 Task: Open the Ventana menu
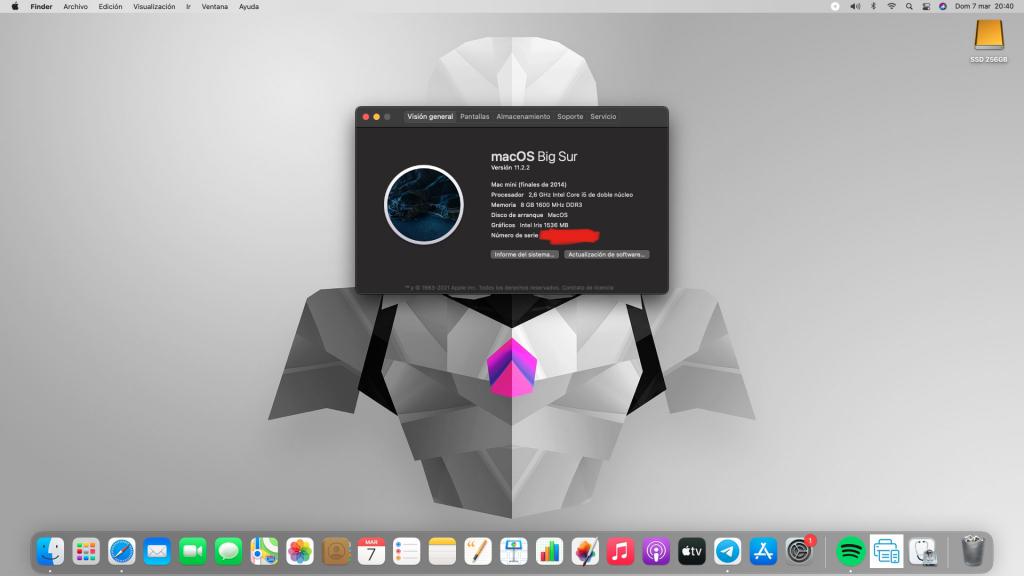pos(215,7)
